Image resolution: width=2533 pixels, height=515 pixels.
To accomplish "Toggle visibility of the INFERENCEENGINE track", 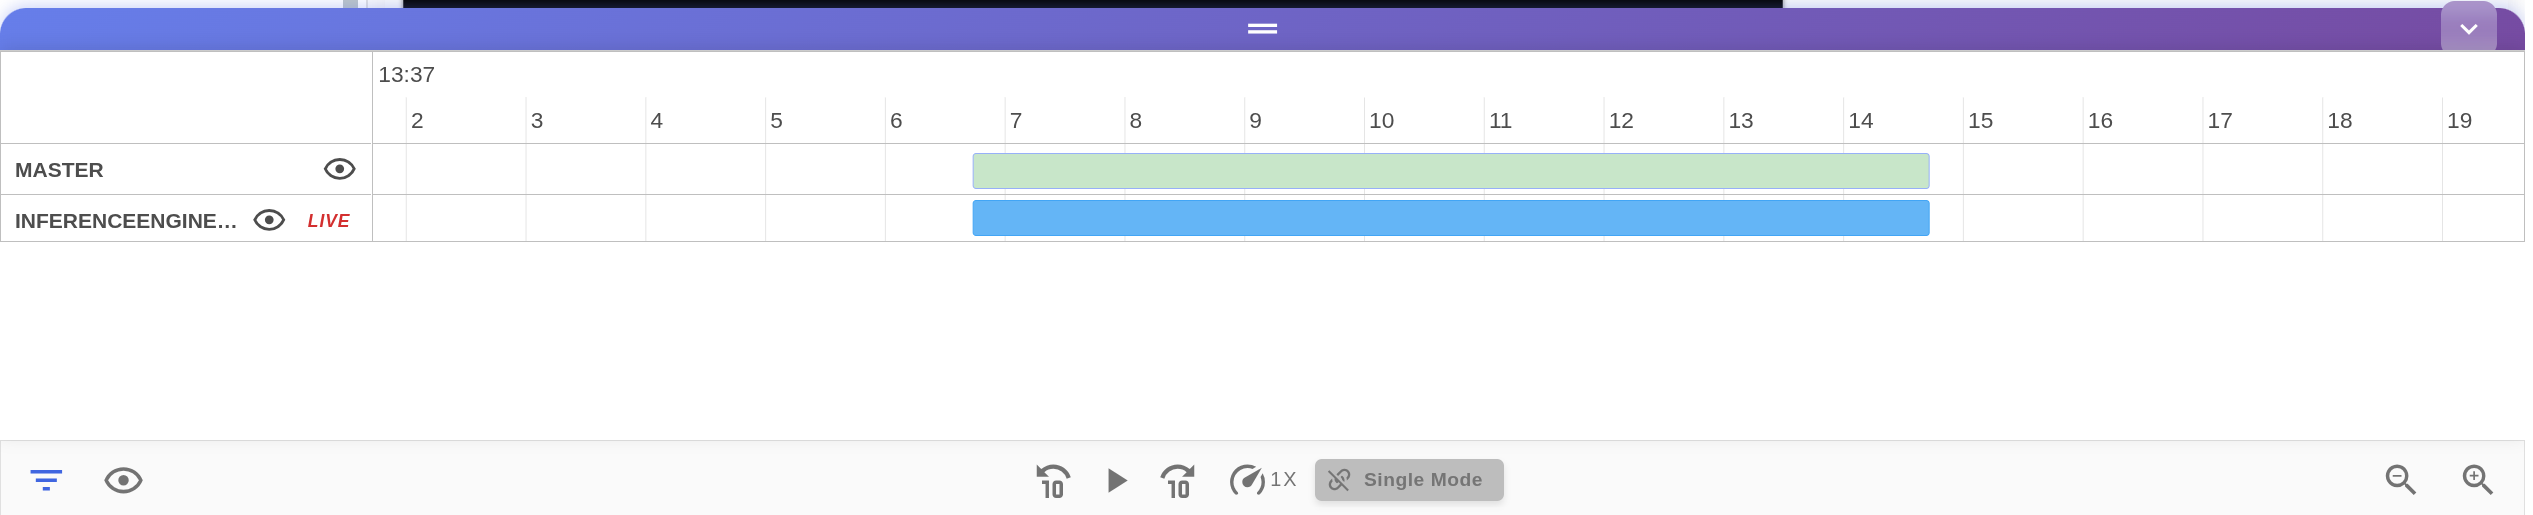I will point(269,220).
